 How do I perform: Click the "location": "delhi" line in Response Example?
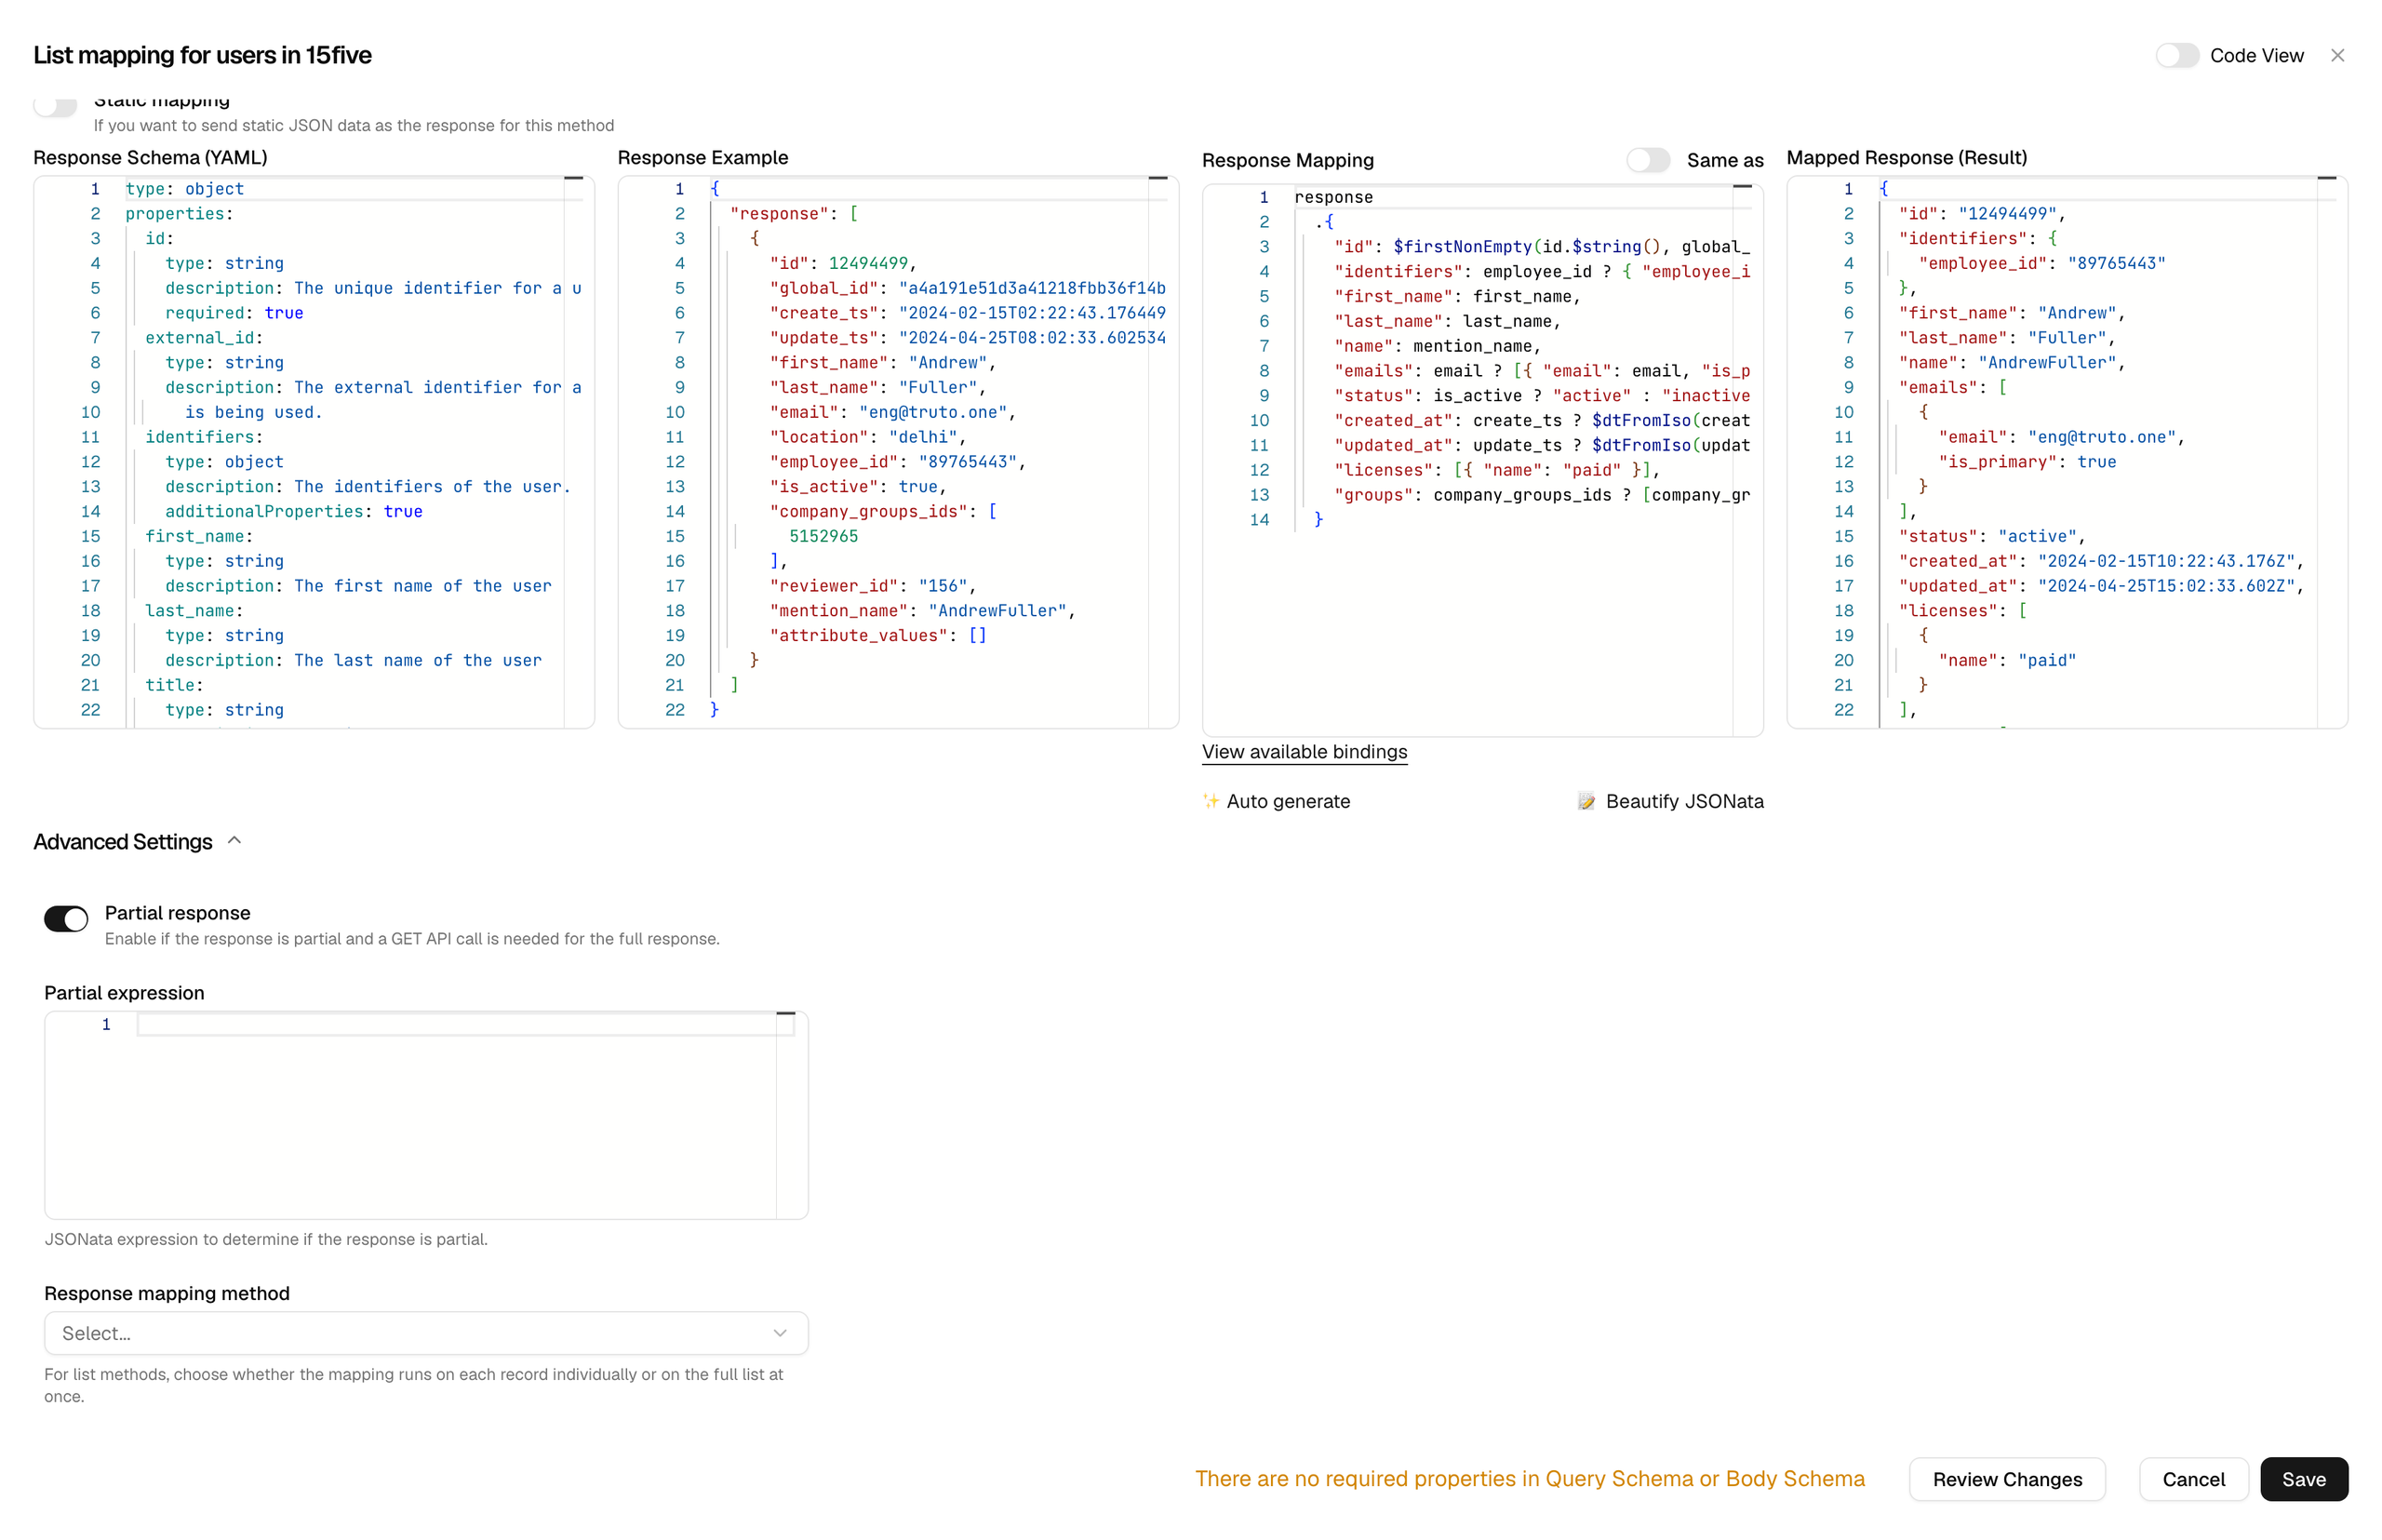tap(868, 437)
